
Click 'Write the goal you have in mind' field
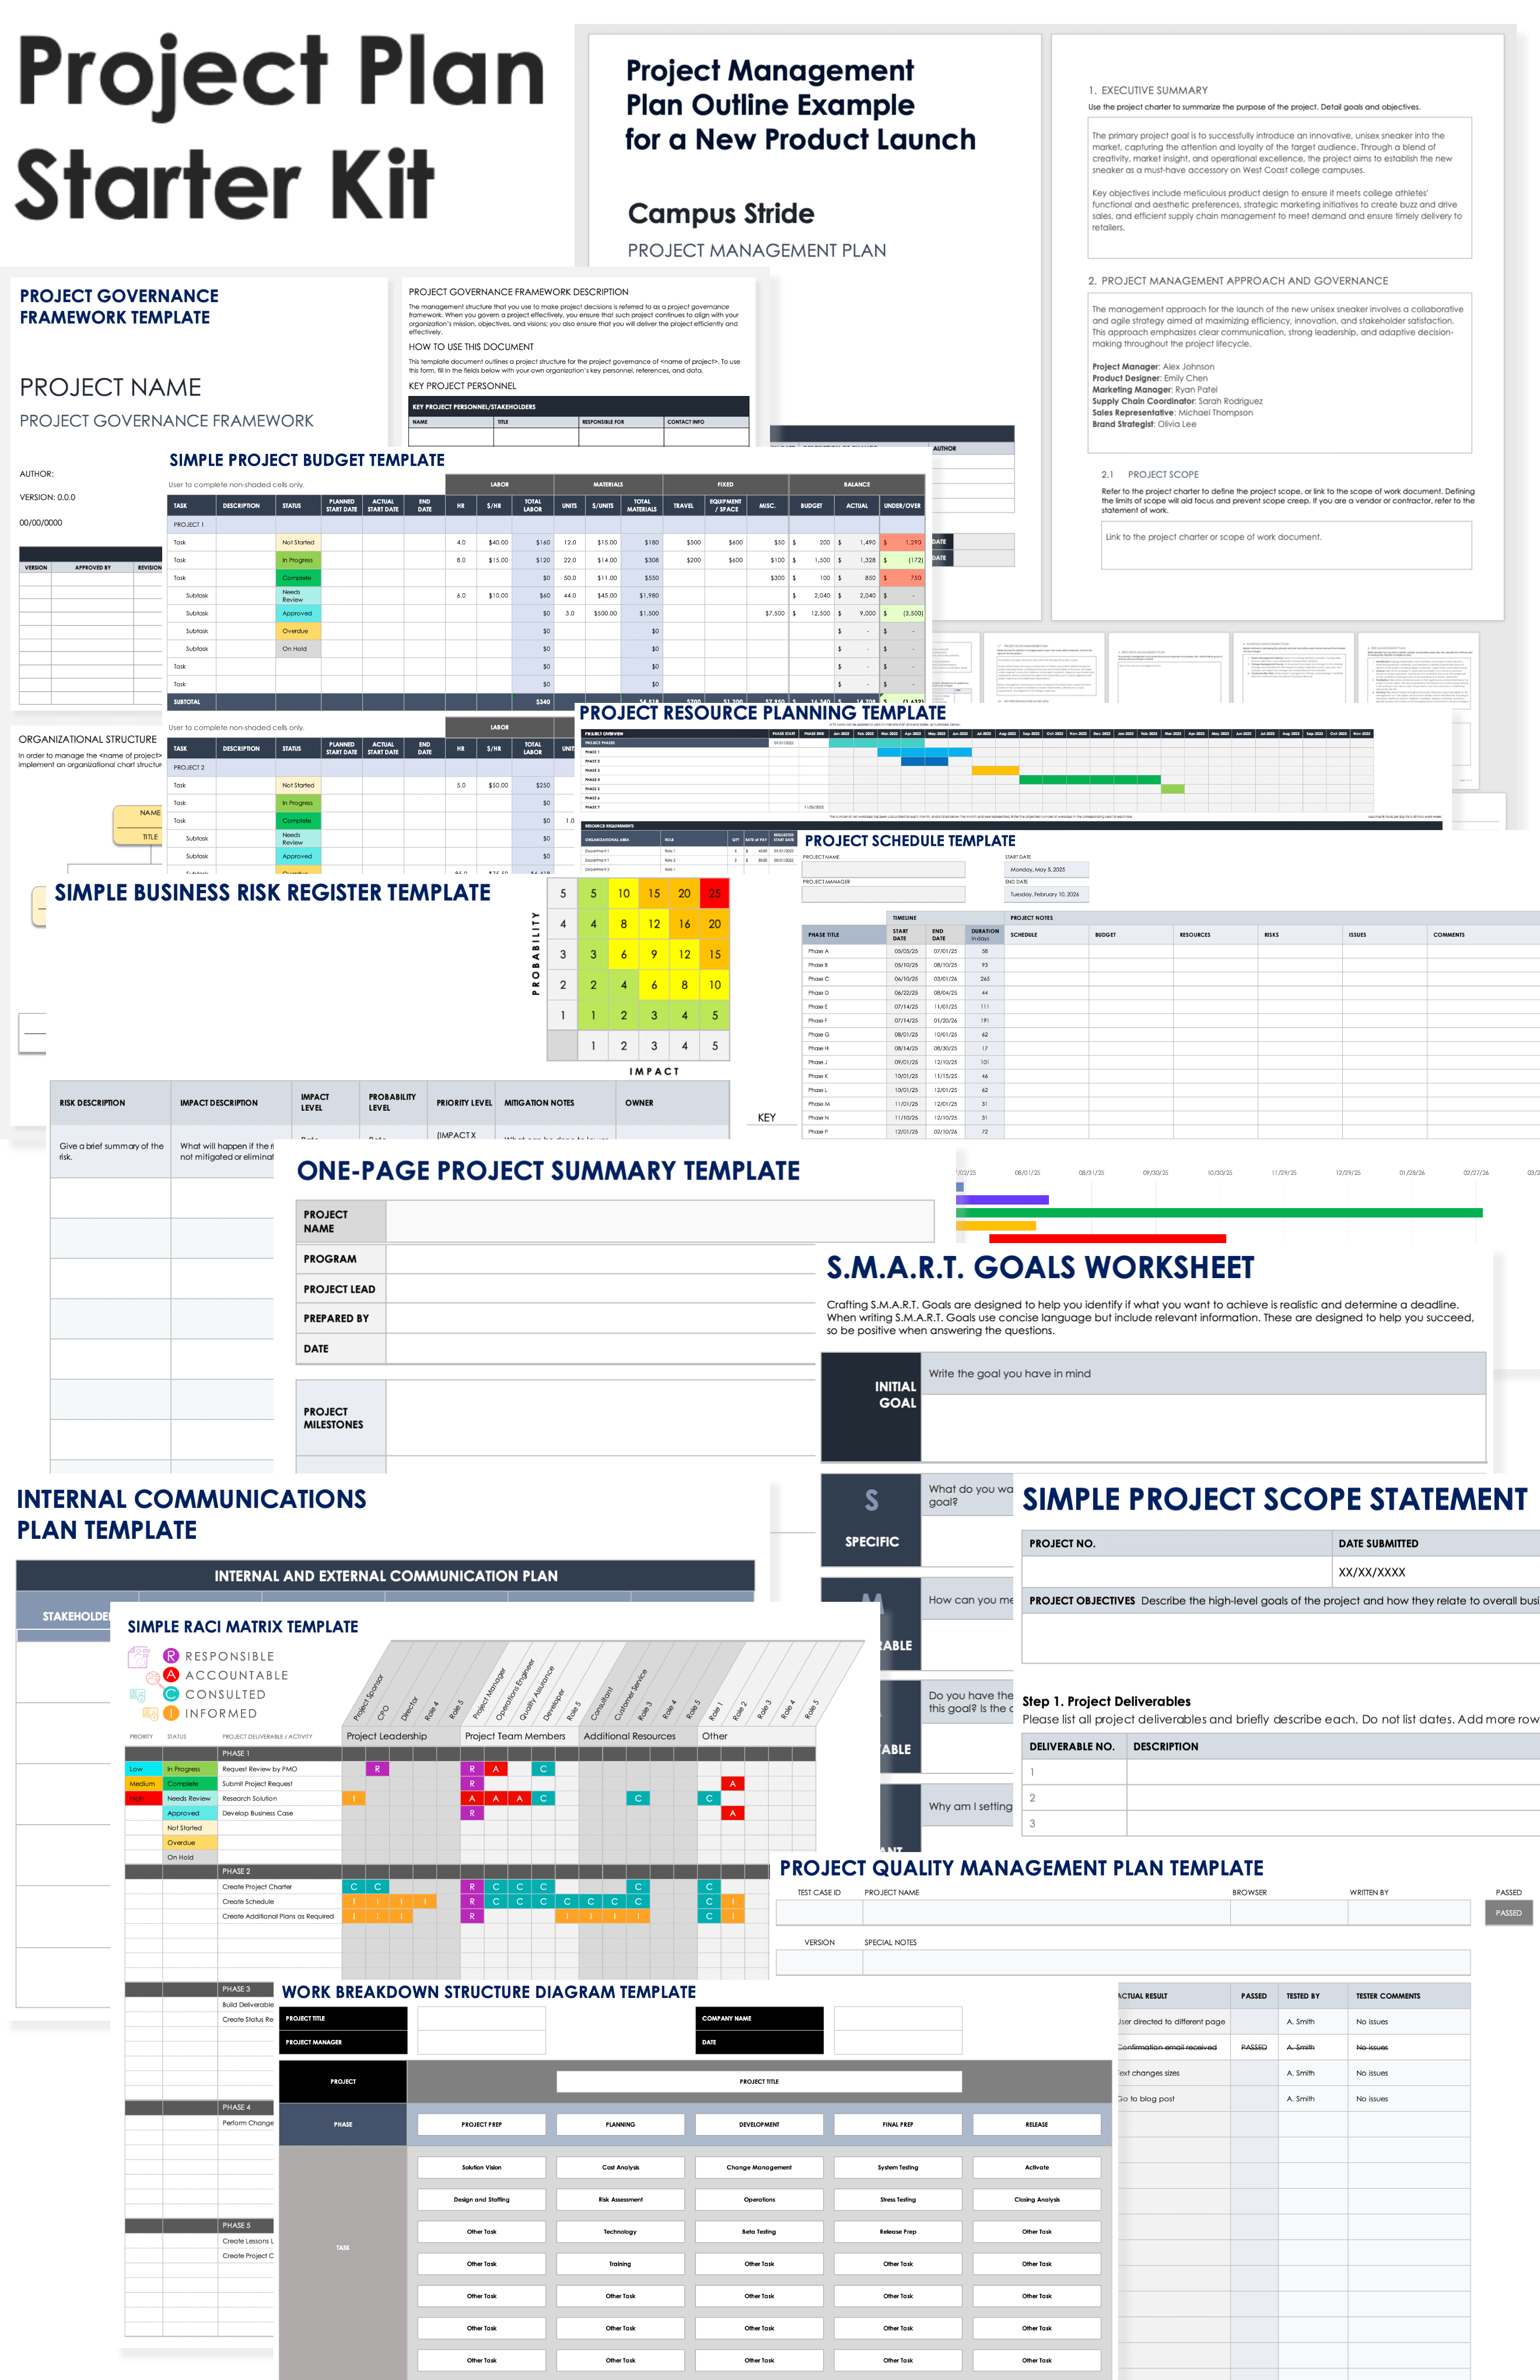[x=1203, y=1373]
